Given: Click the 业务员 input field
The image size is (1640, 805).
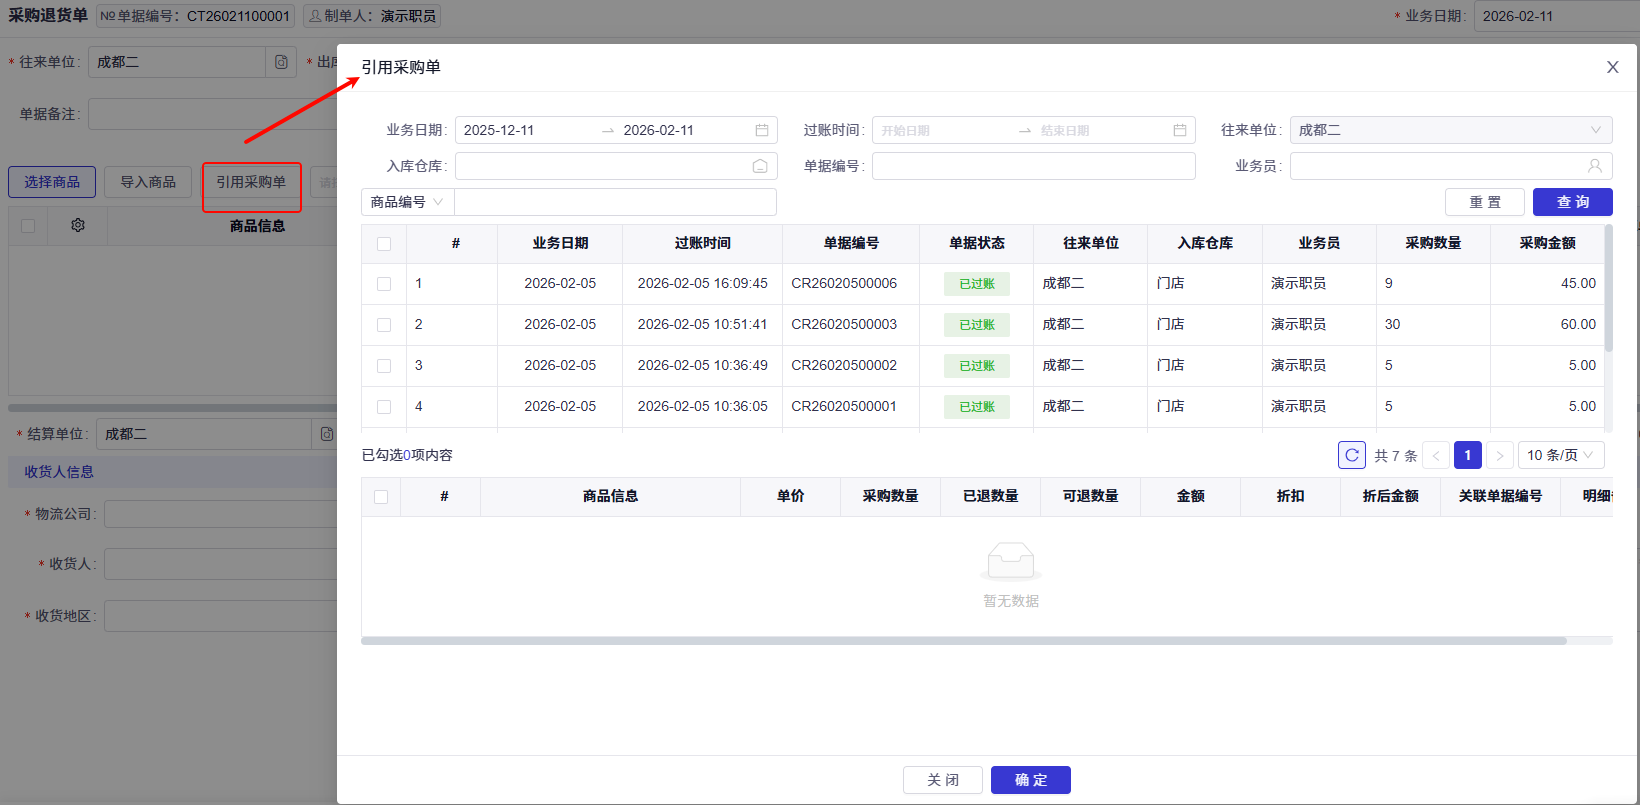Looking at the screenshot, I should pos(1451,166).
